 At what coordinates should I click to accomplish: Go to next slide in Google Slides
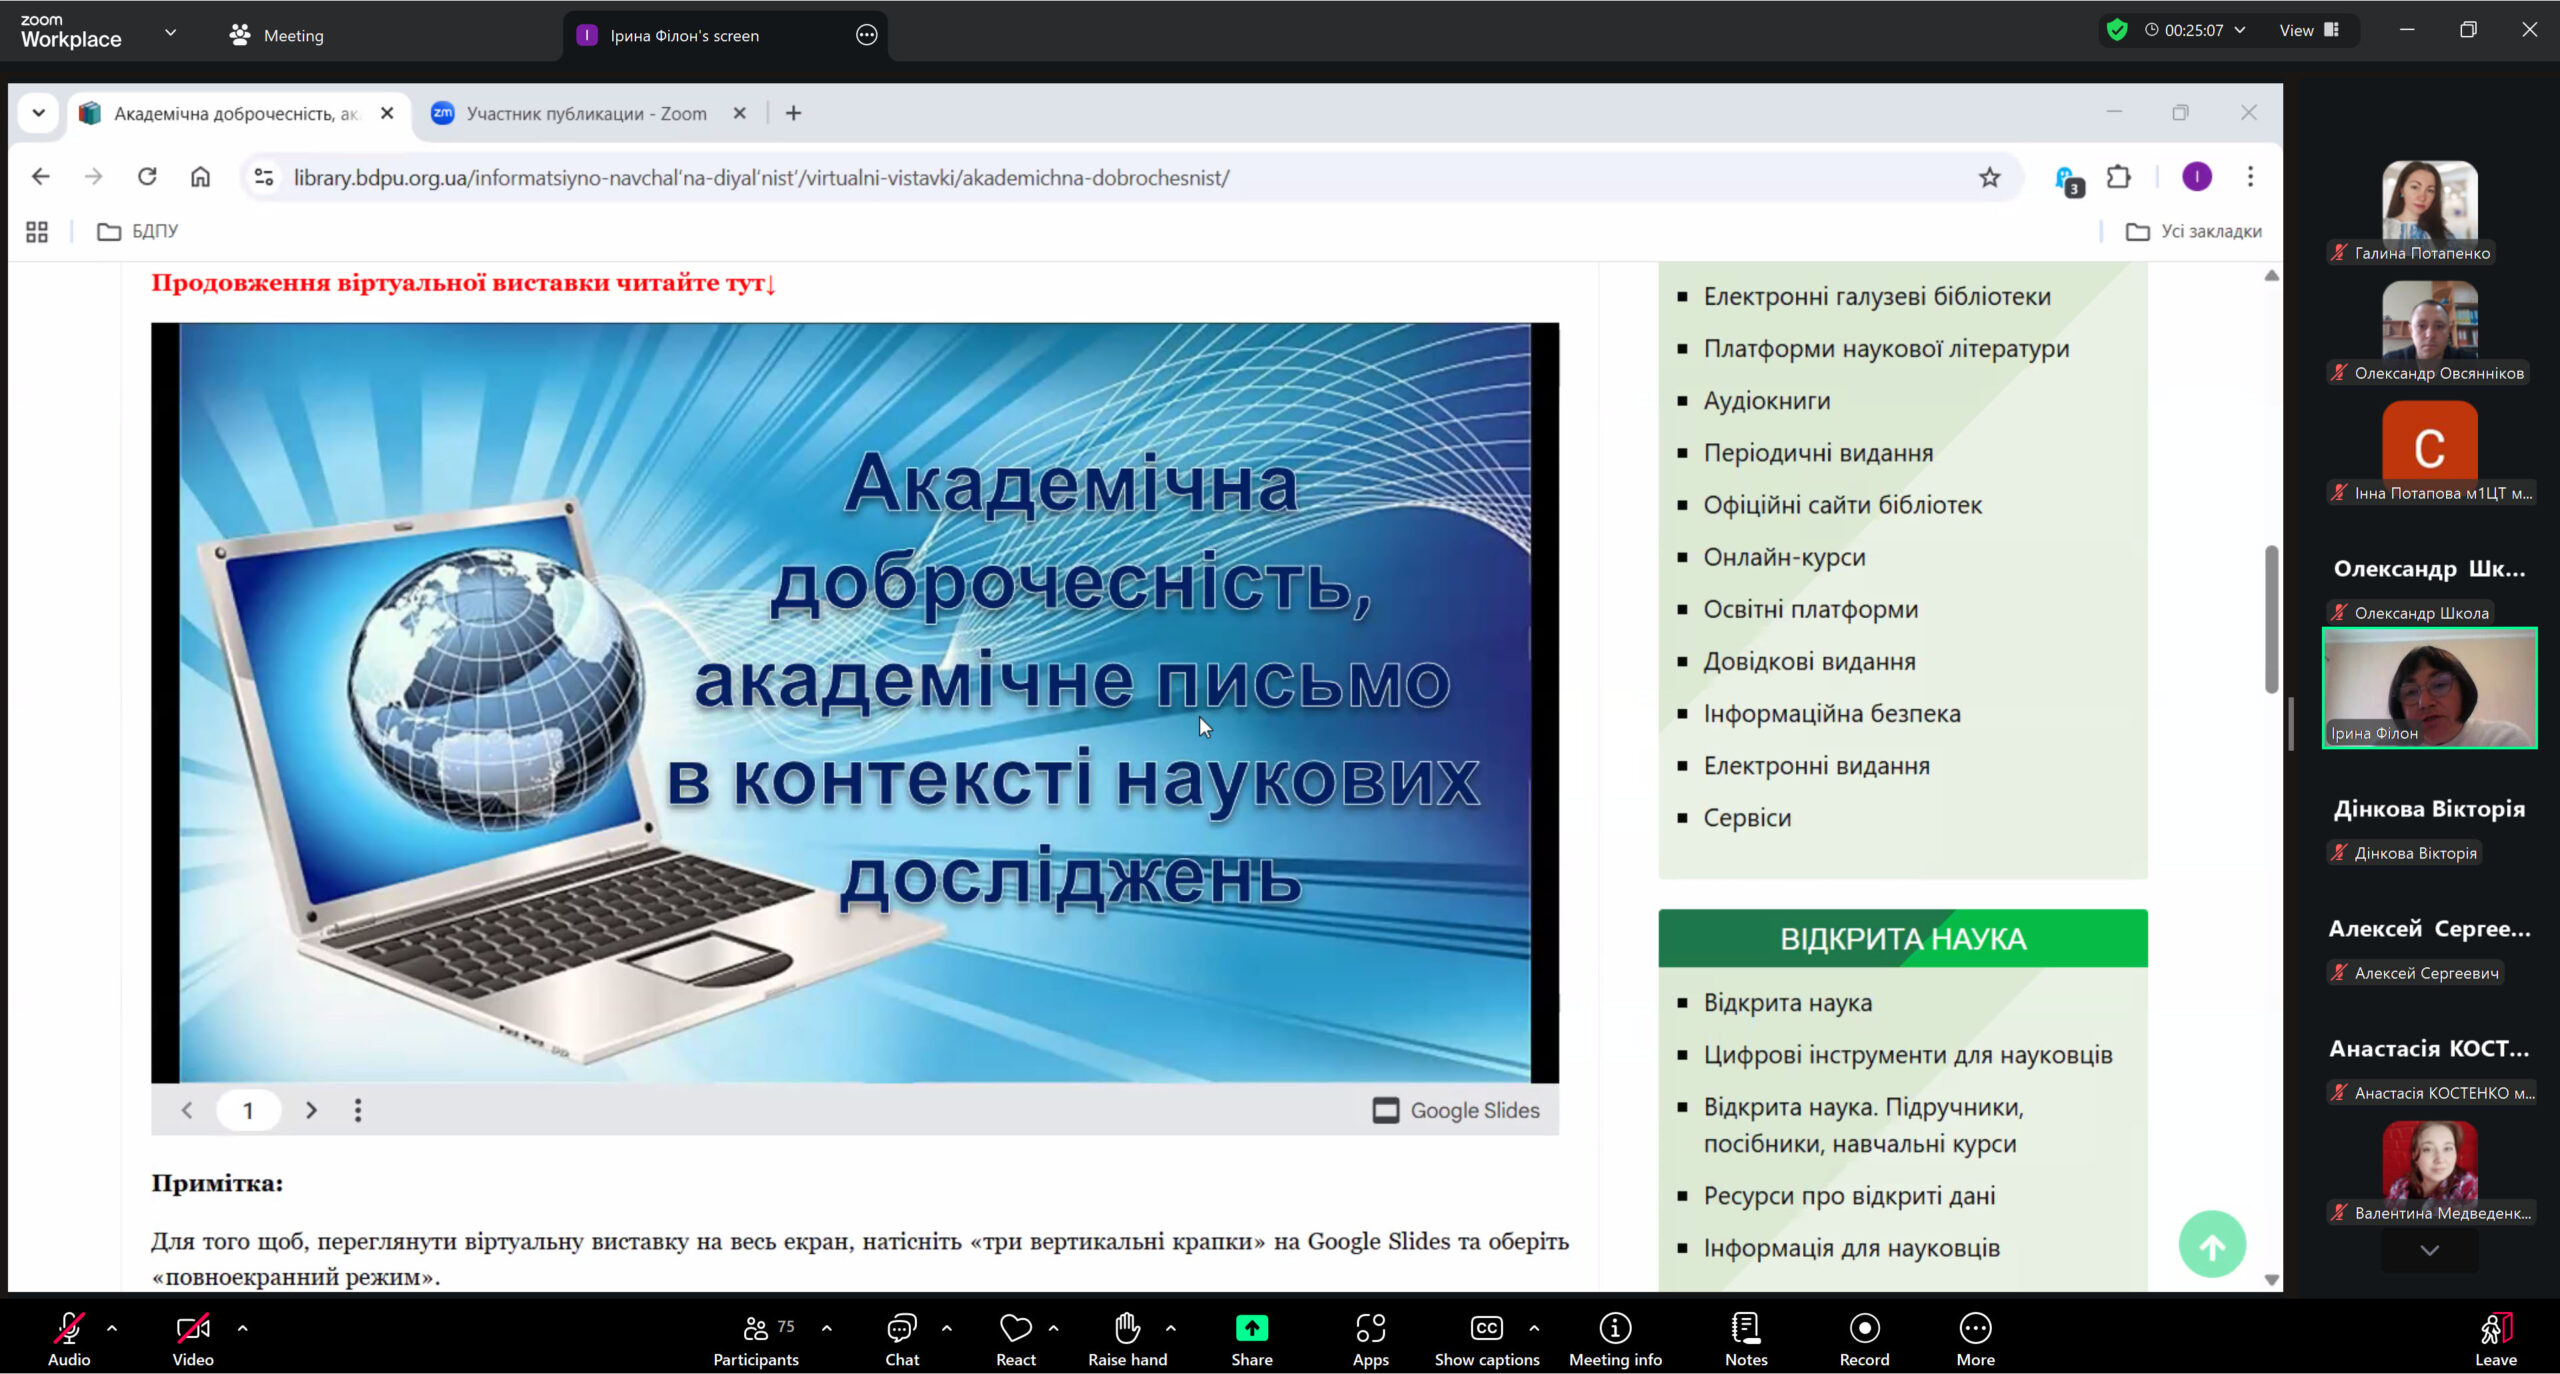(x=311, y=1110)
